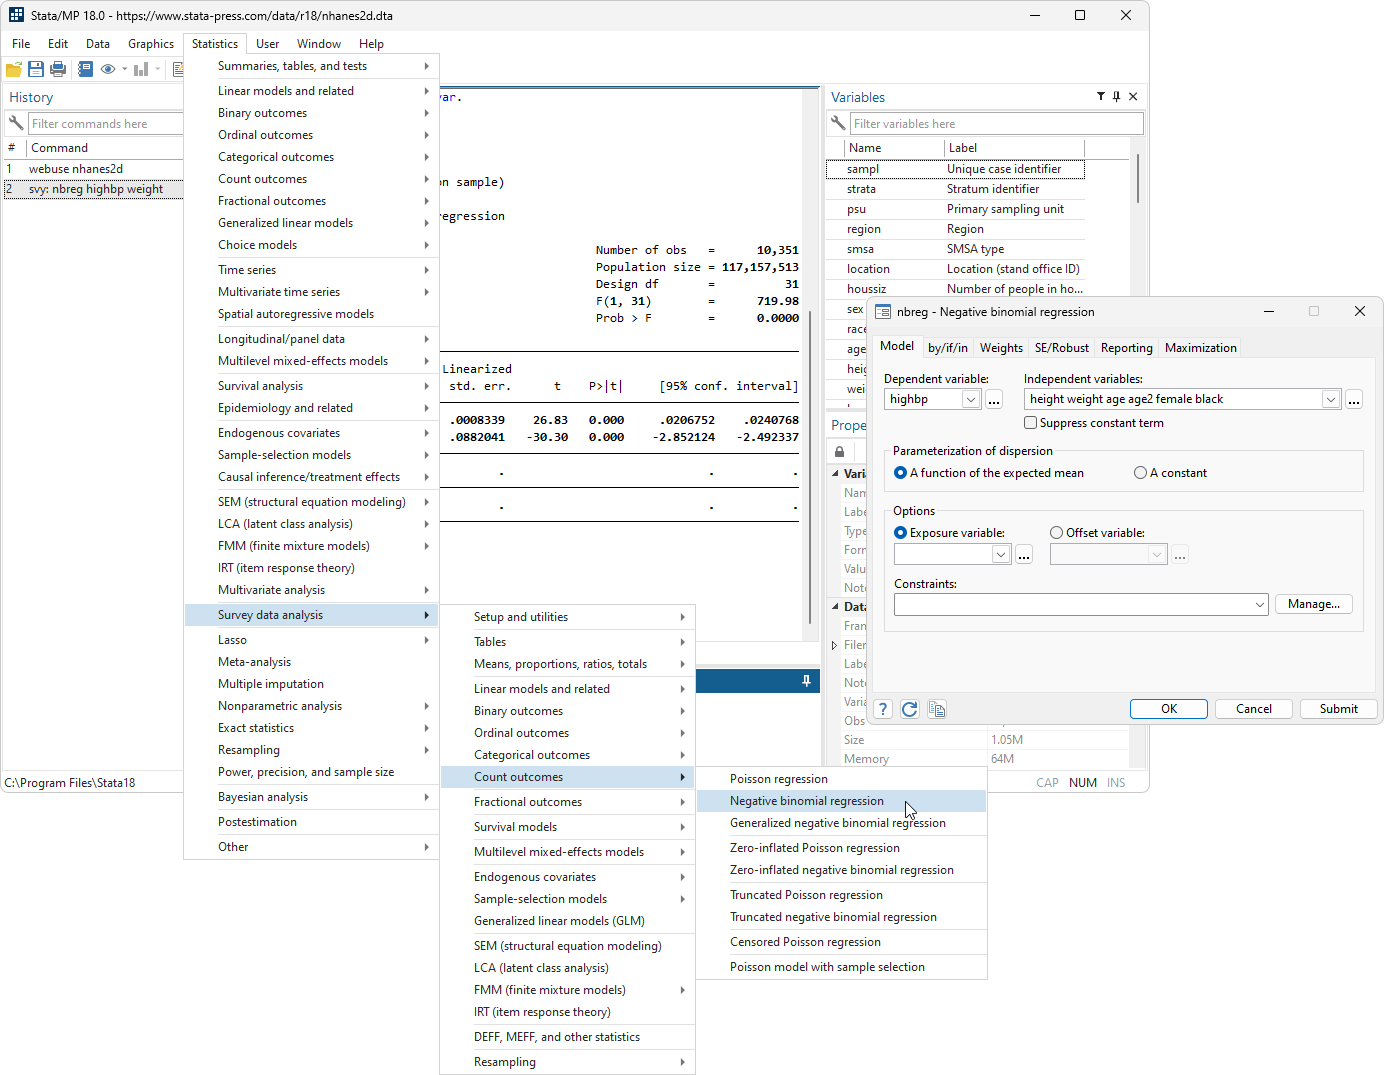Switch to Weights tab

1001,348
